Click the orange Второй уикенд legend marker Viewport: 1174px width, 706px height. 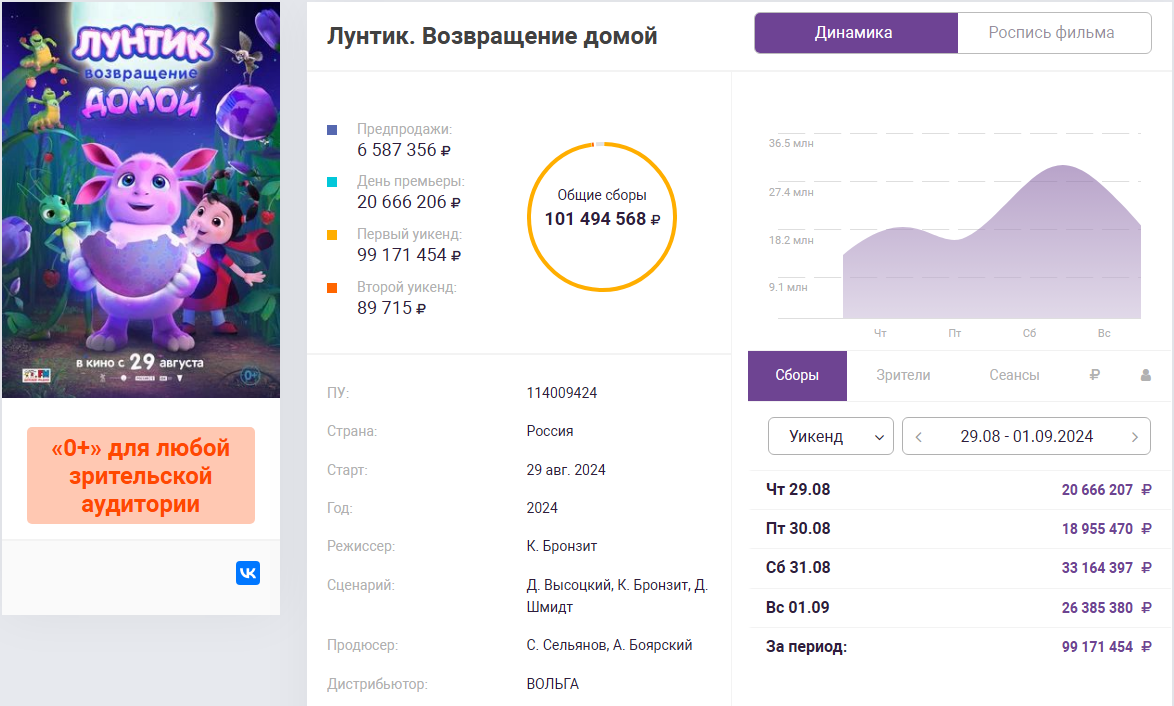point(332,288)
